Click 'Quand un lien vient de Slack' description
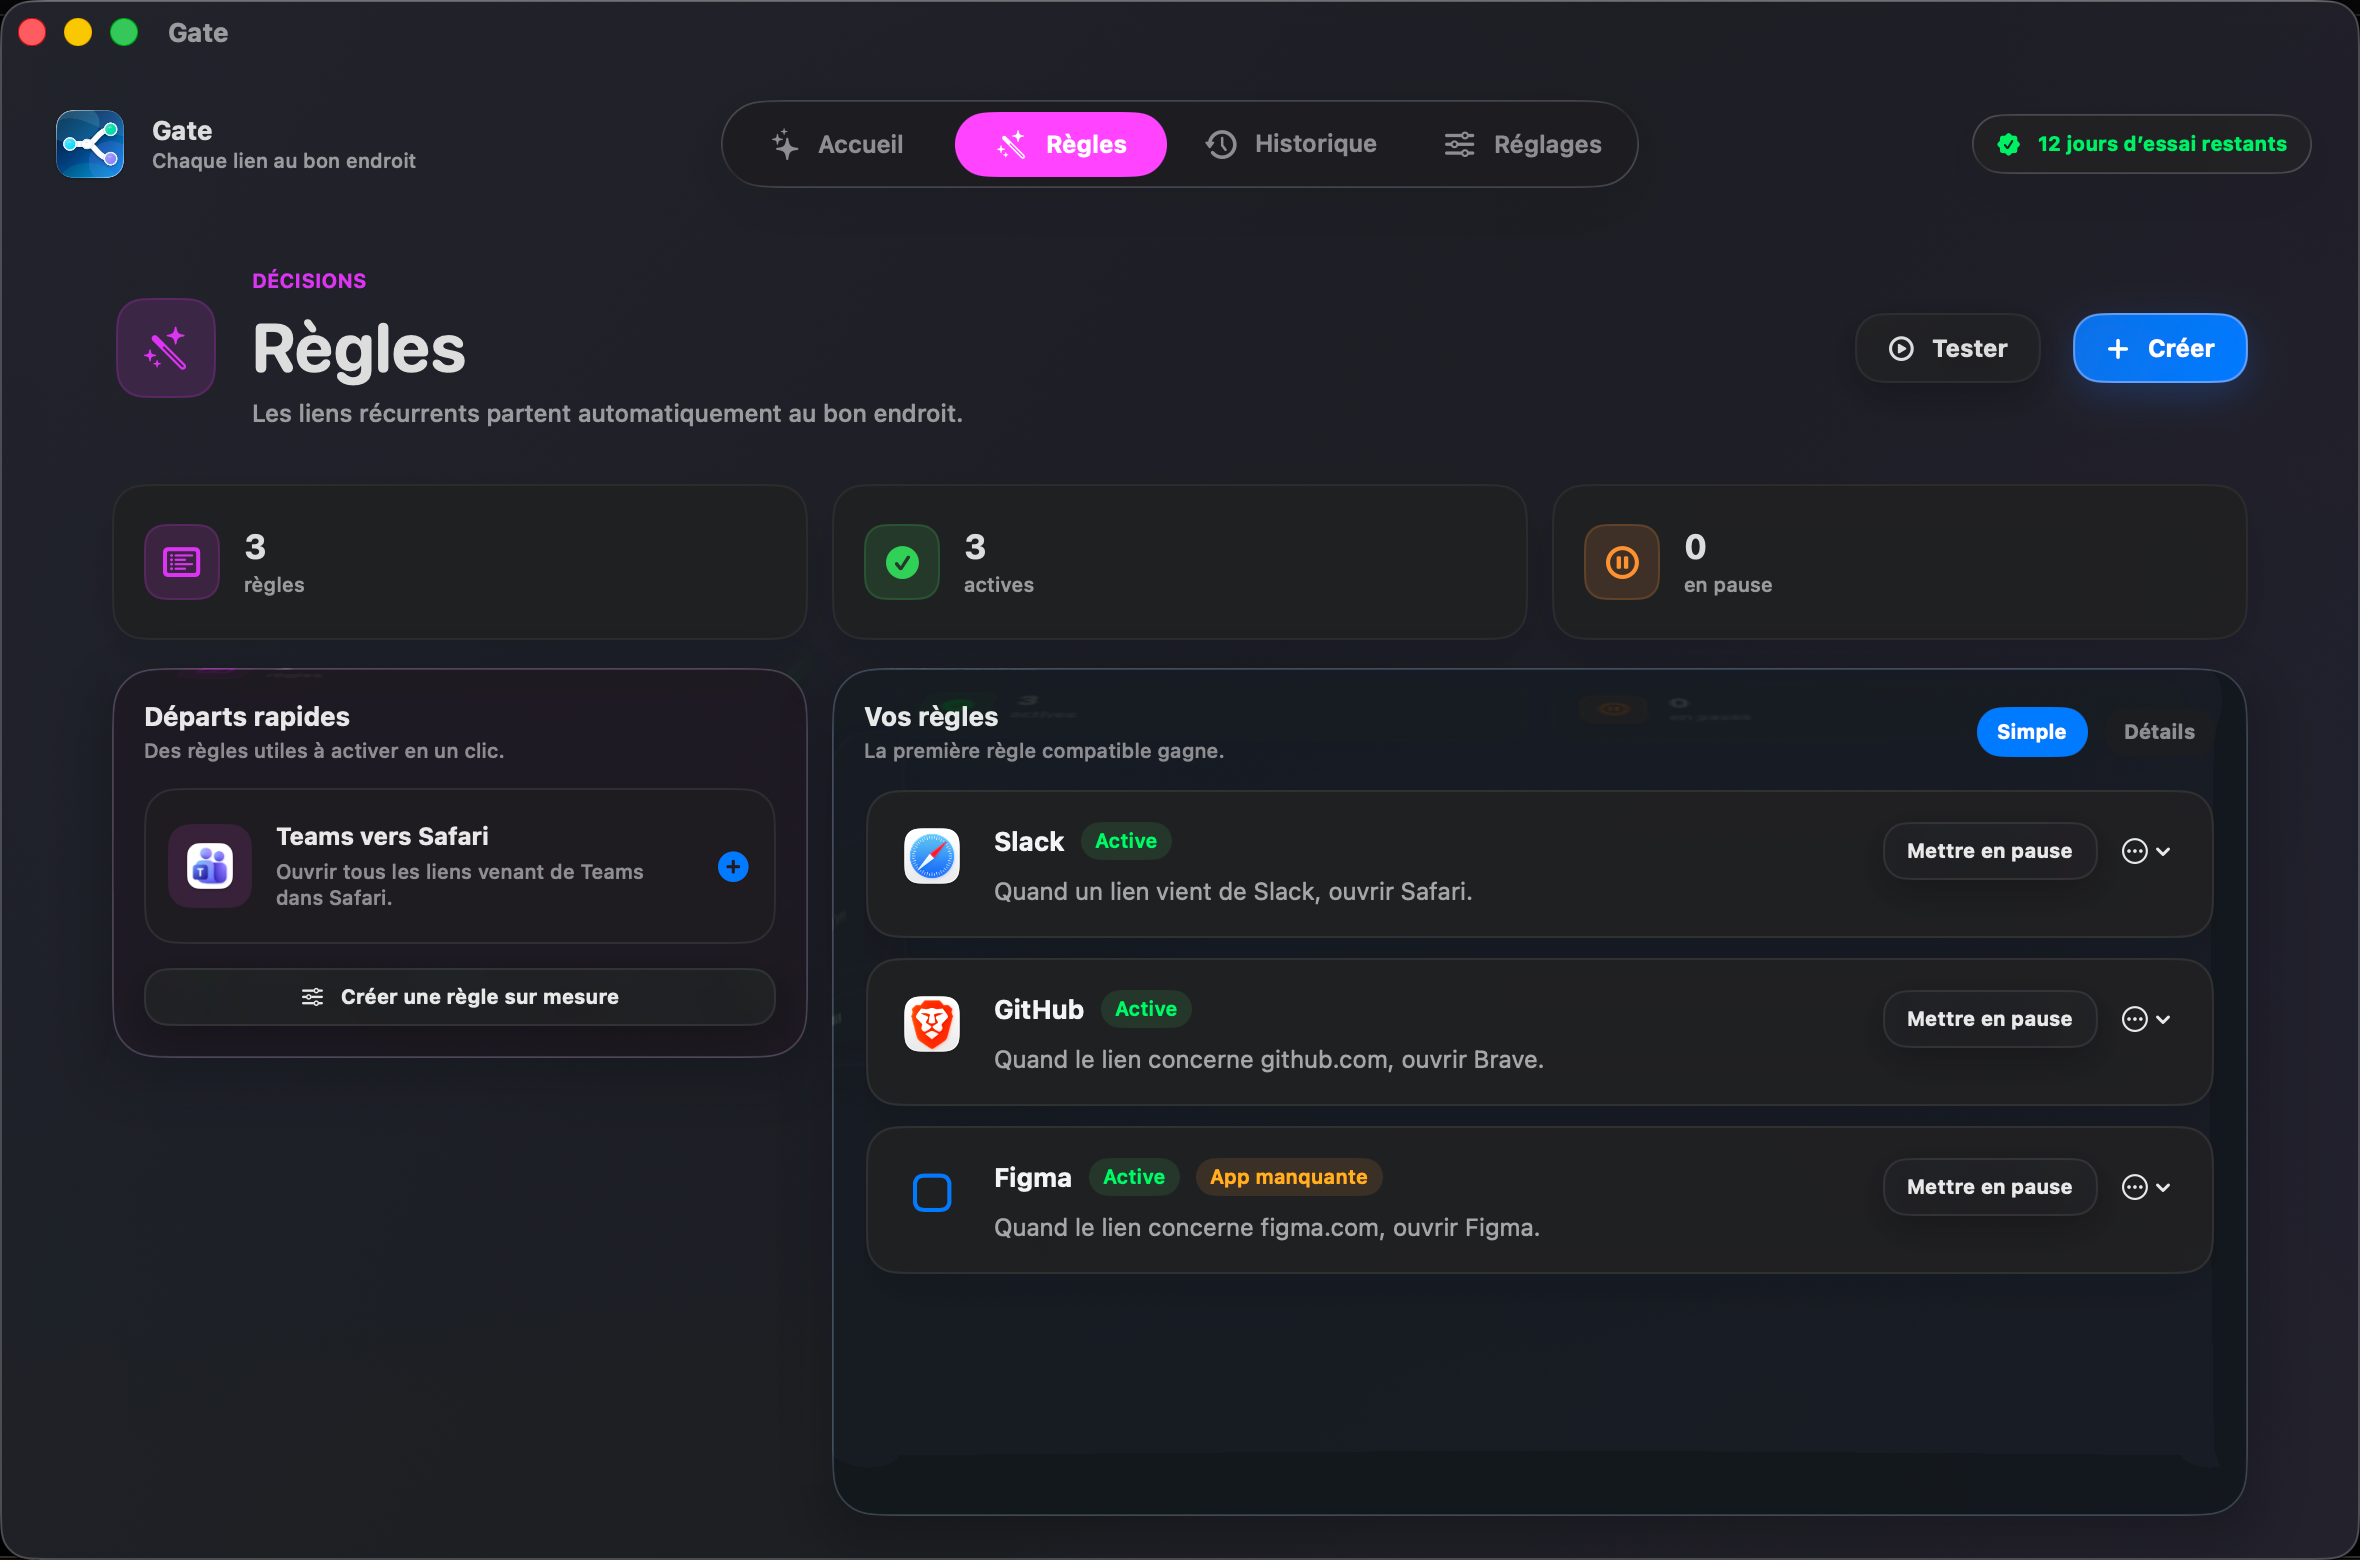2360x1560 pixels. 1233,892
